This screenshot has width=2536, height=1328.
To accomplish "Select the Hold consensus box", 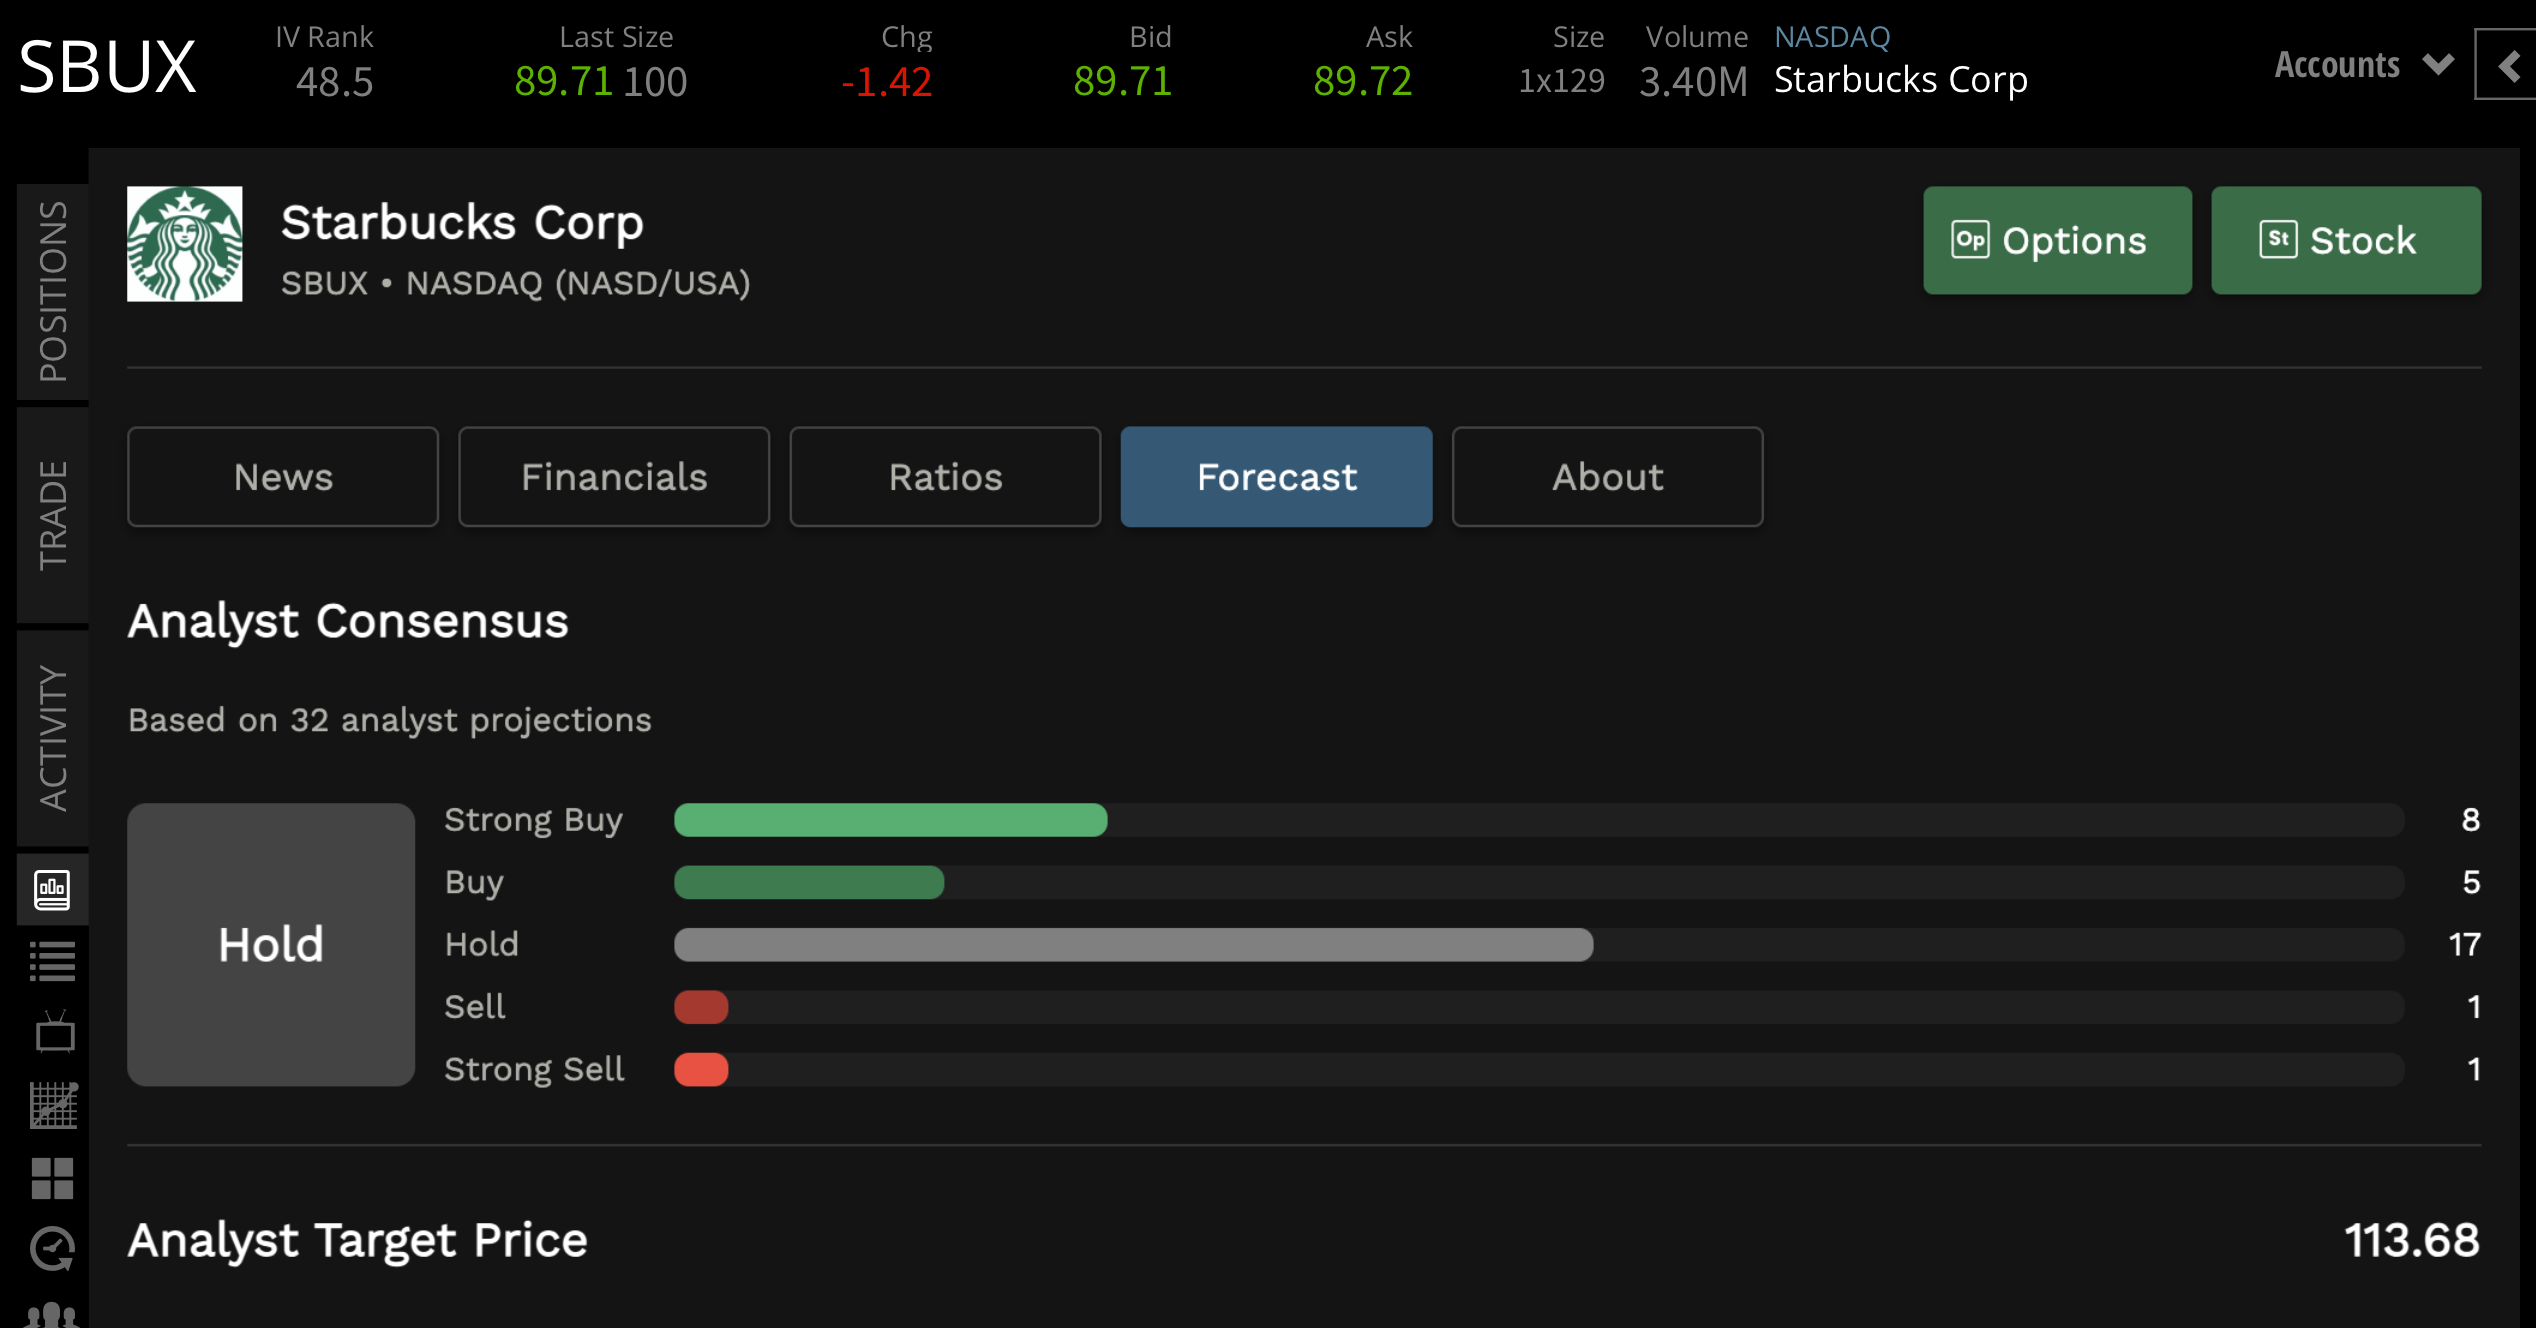I will (270, 944).
